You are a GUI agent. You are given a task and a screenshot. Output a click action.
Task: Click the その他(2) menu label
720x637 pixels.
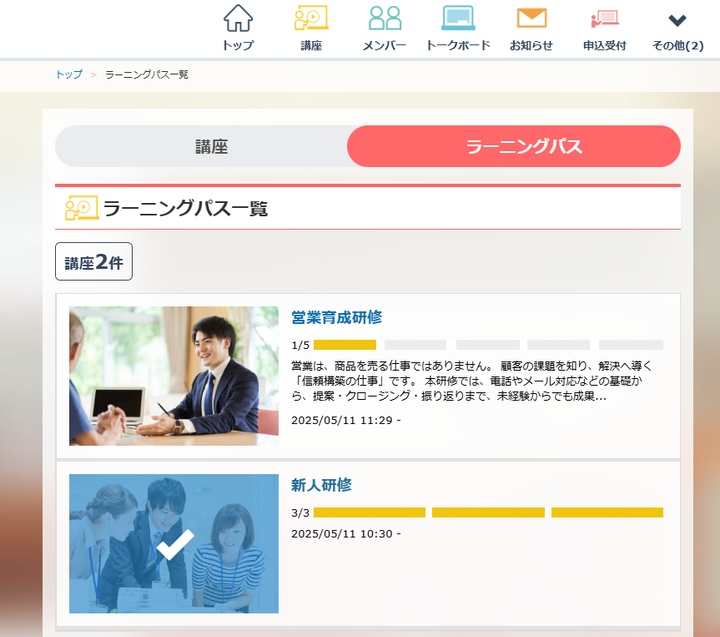678,45
